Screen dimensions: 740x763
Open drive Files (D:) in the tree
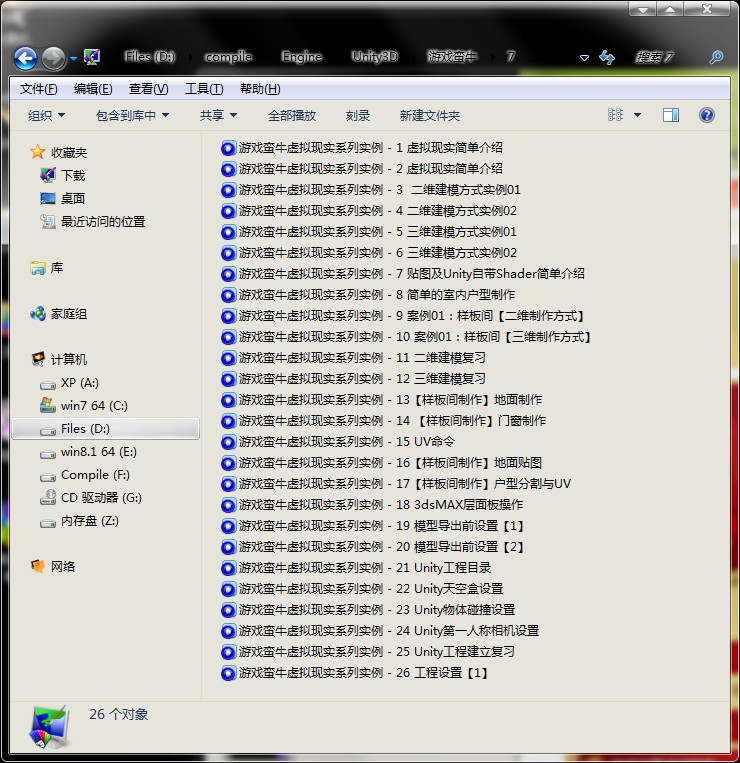click(106, 429)
